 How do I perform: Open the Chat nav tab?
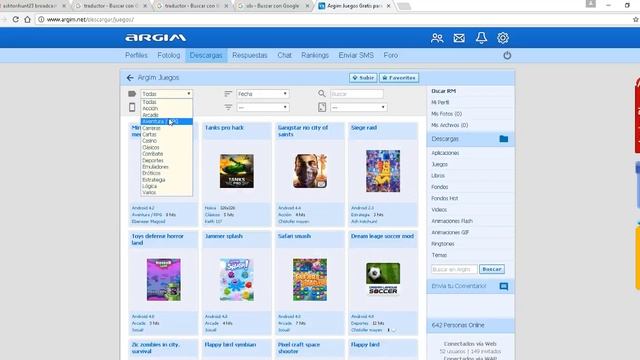click(x=284, y=55)
